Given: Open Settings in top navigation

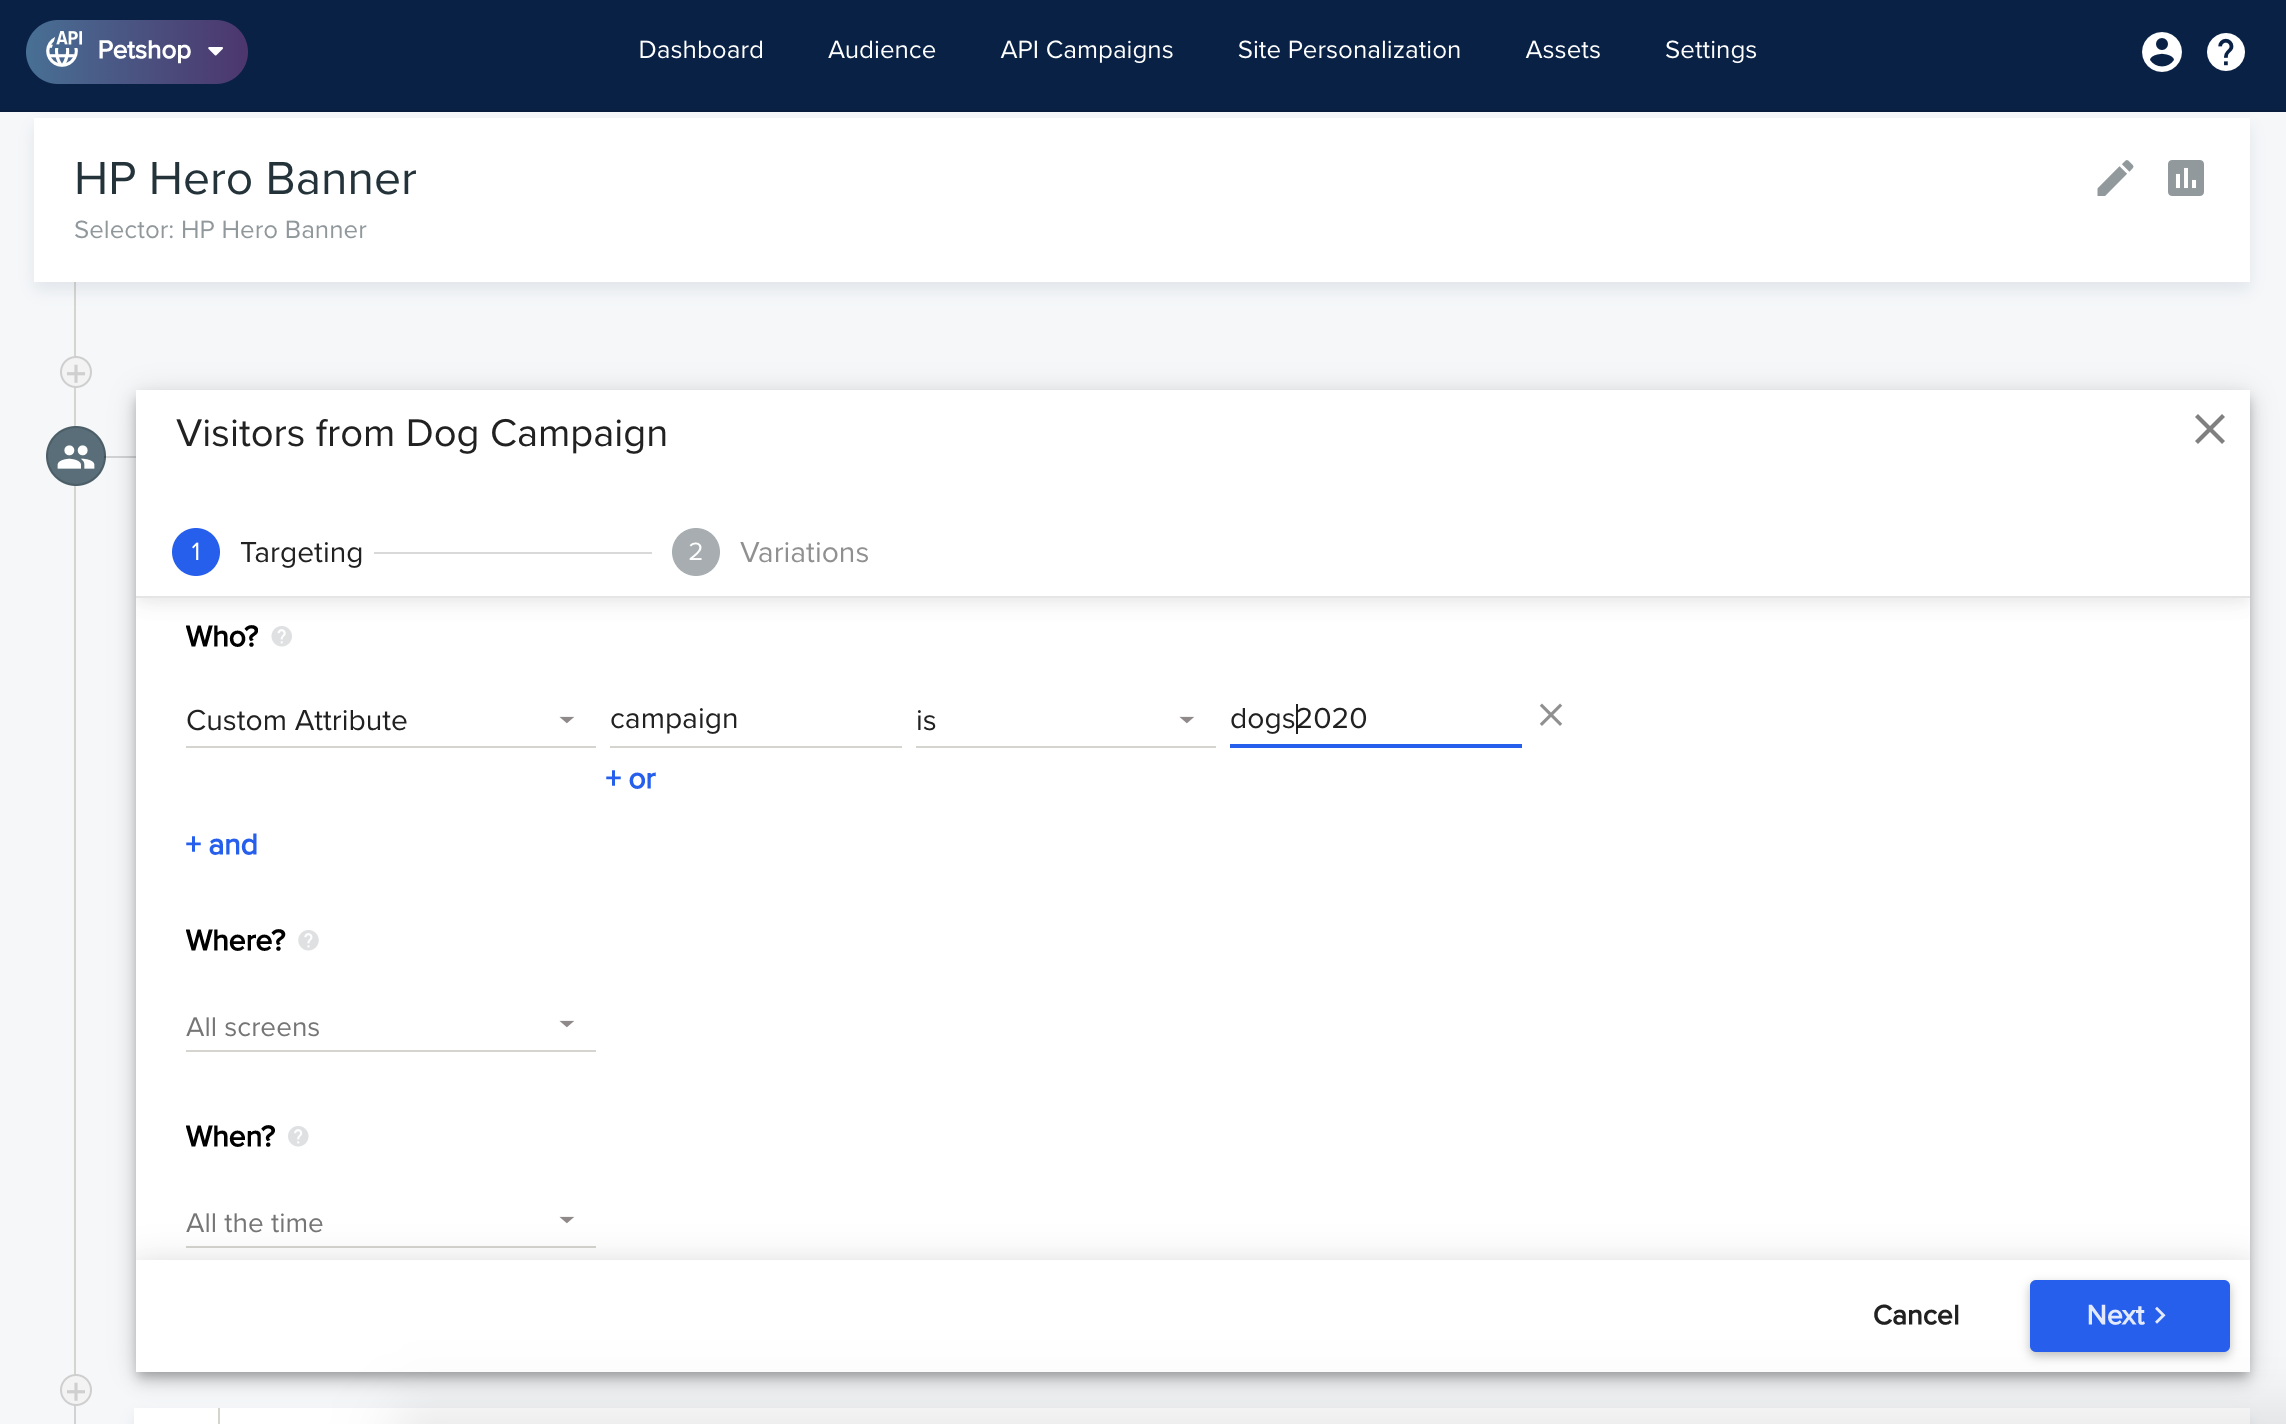Looking at the screenshot, I should point(1710,50).
